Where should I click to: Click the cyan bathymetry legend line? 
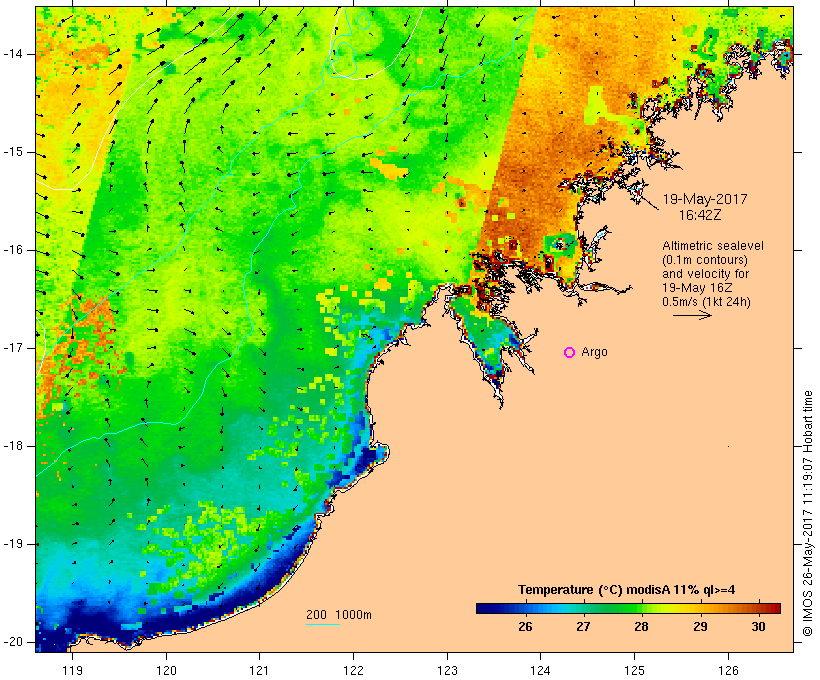(323, 624)
